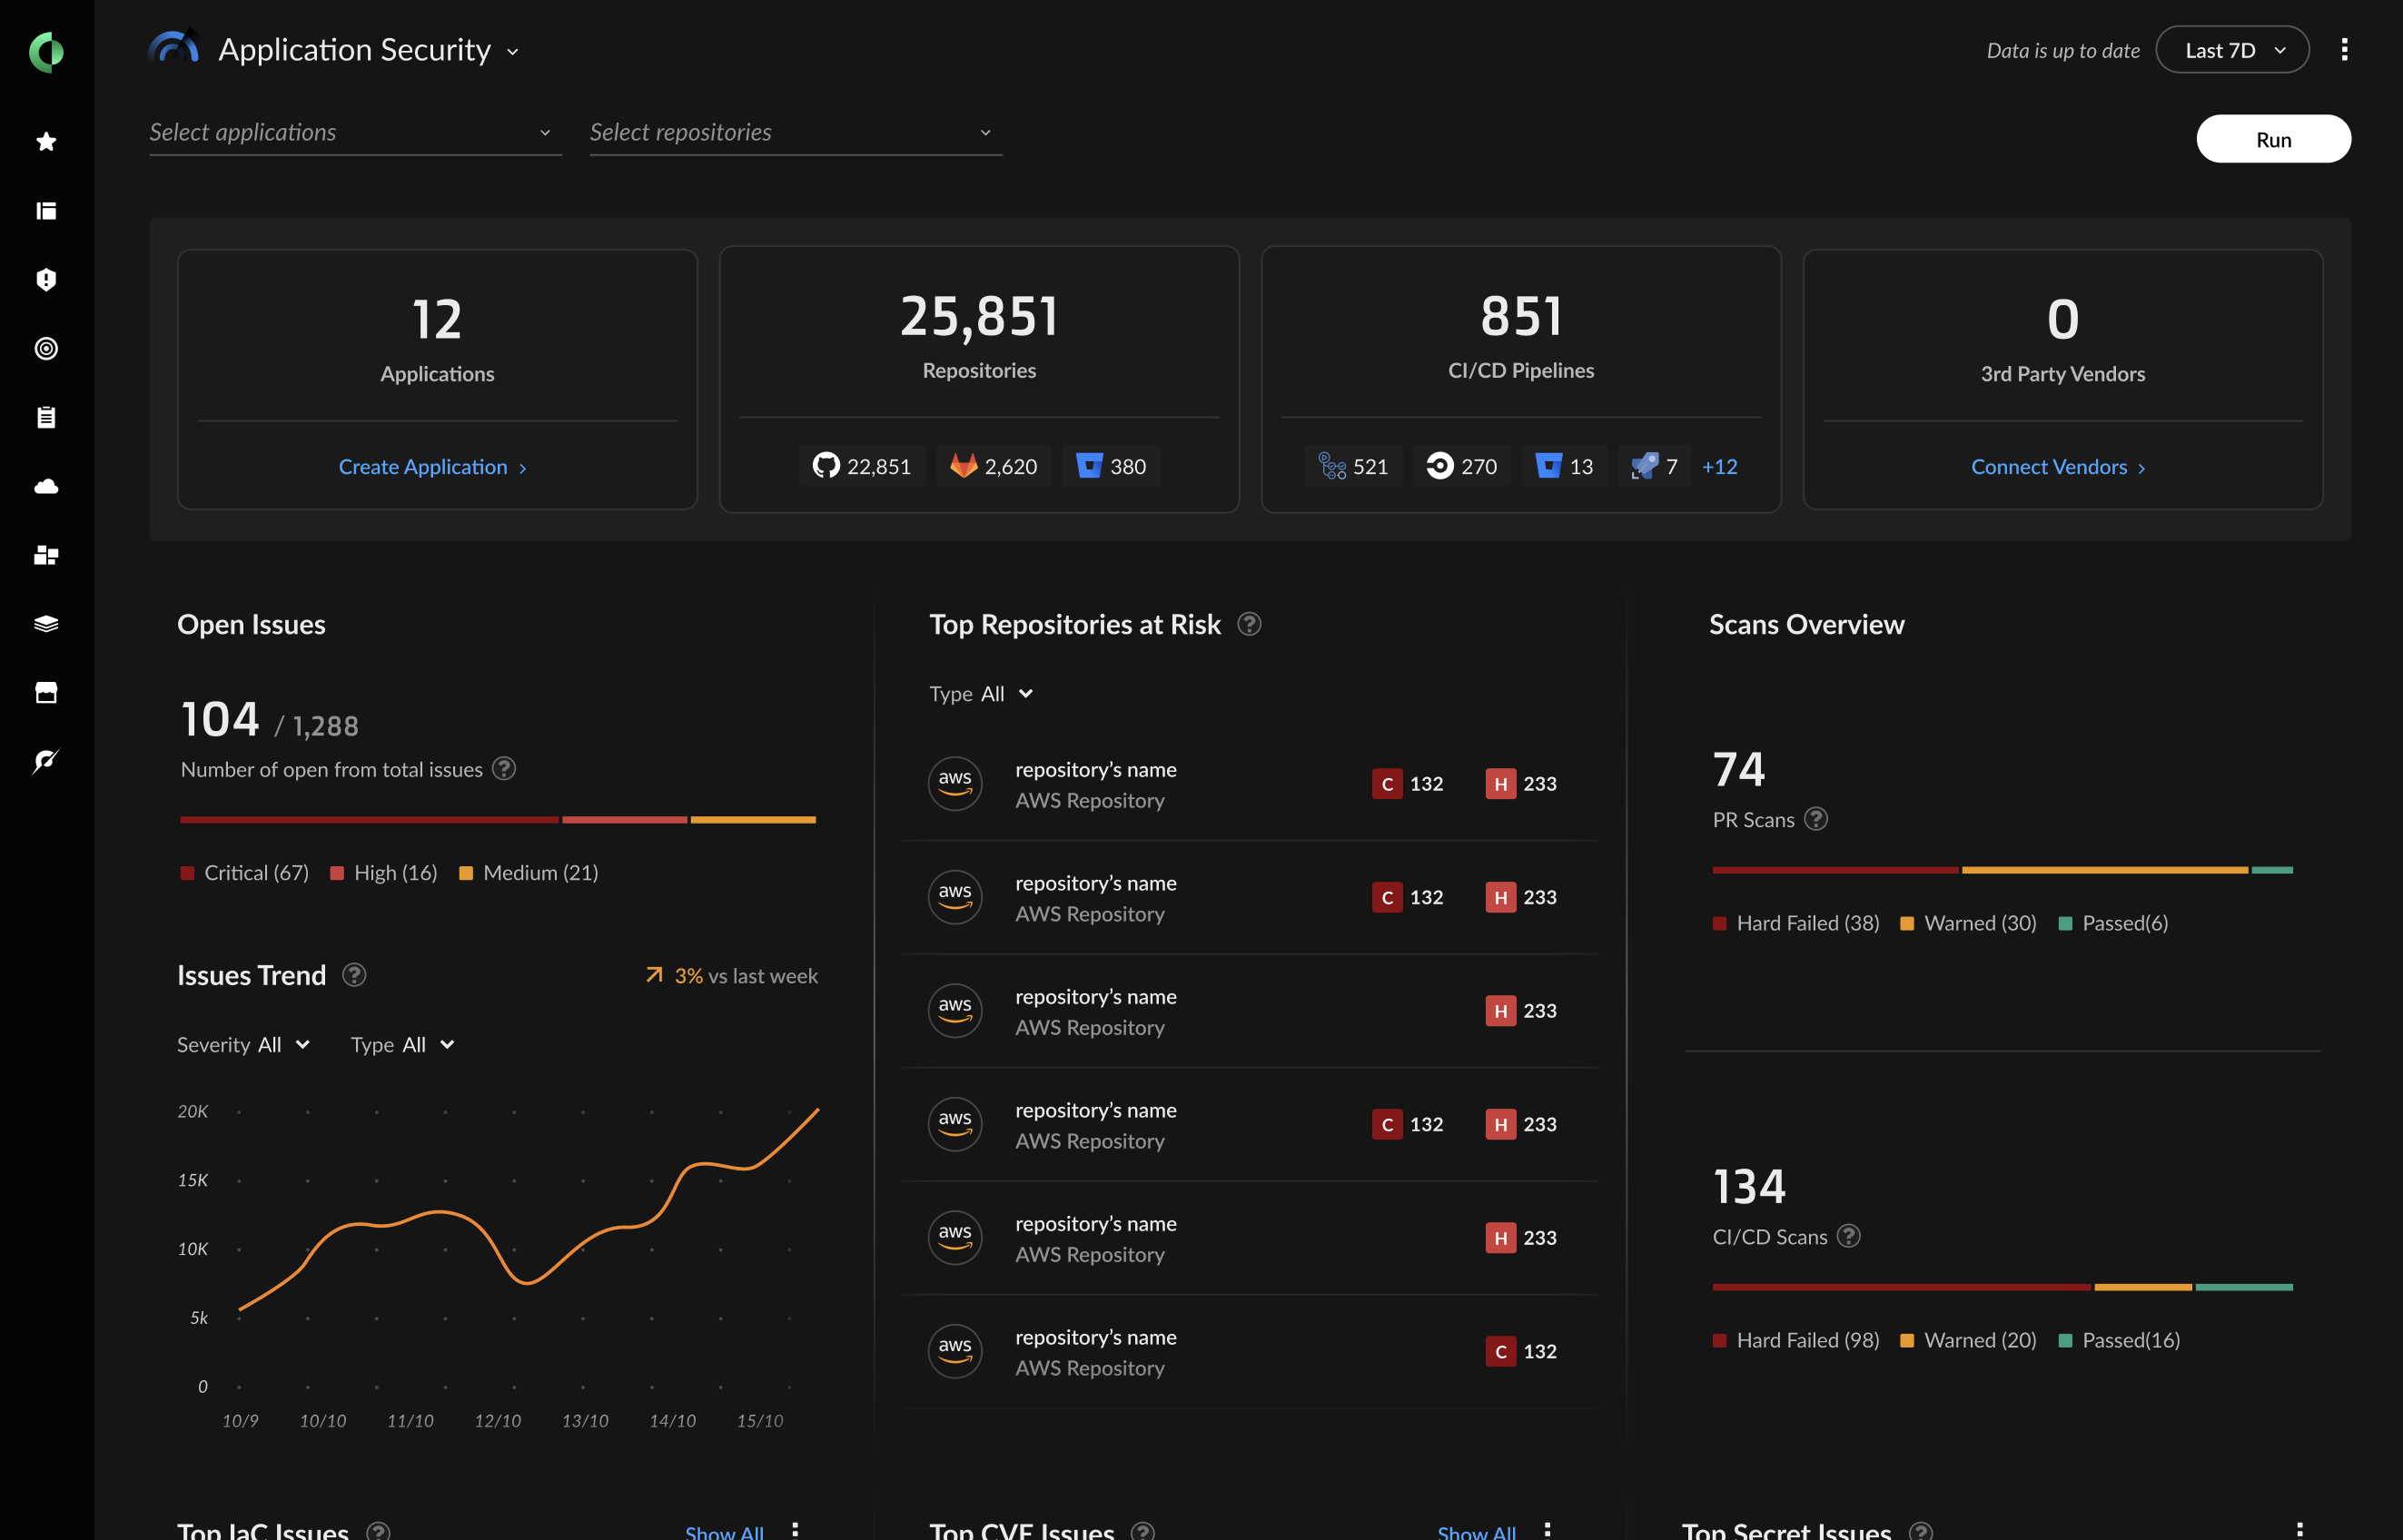Open the three-dot menu for Top IaC Issues
Viewport: 2403px width, 1540px height.
pos(797,1529)
